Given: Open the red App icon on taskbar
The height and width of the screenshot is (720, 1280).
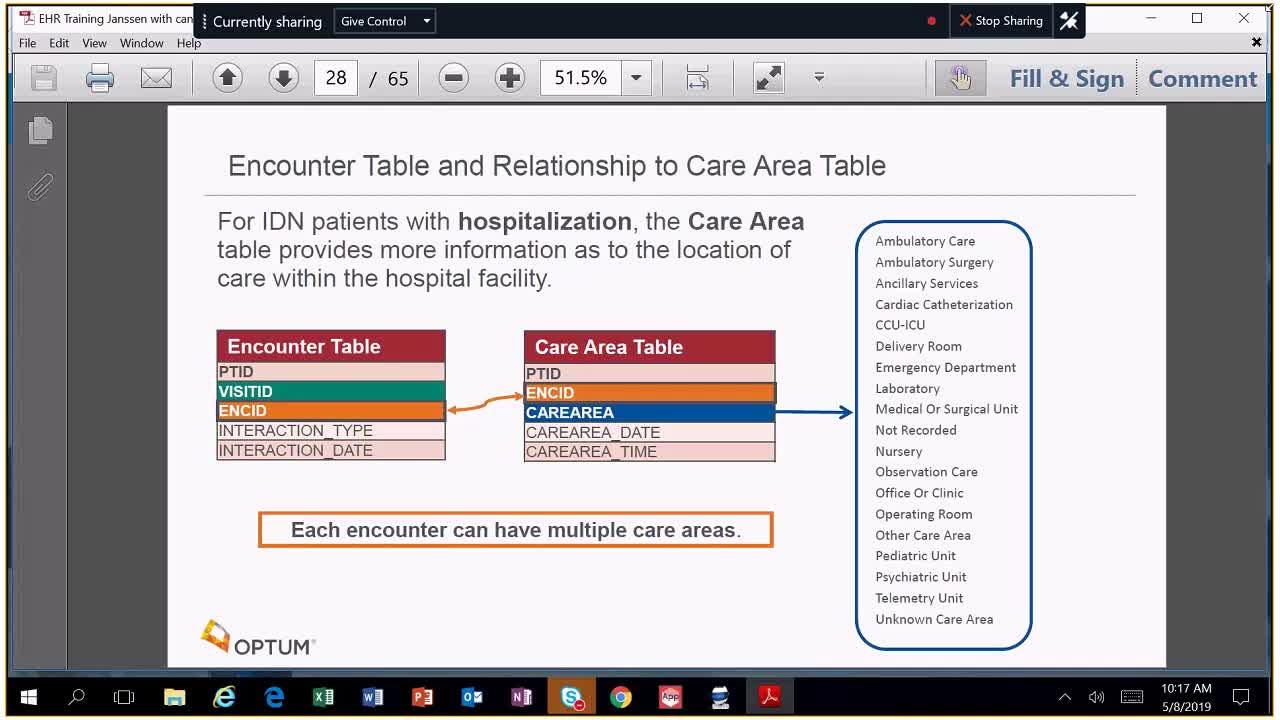Looking at the screenshot, I should click(670, 697).
